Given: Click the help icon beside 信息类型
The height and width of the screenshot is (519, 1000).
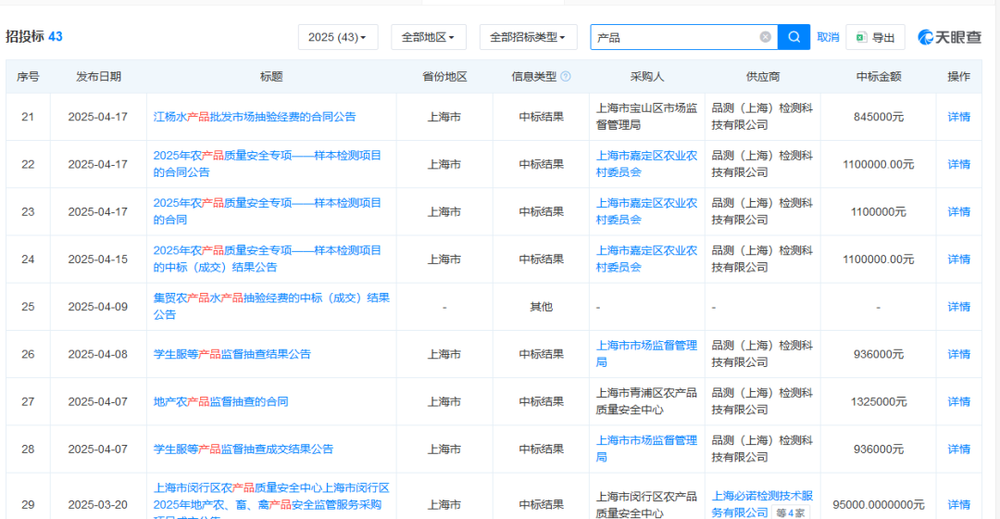Looking at the screenshot, I should (566, 76).
